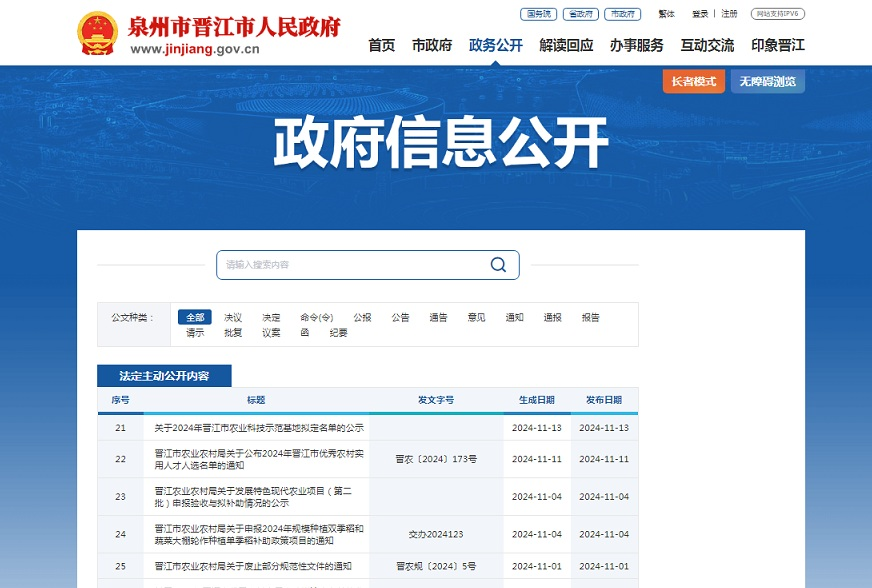Click the 登录 login link

(700, 14)
